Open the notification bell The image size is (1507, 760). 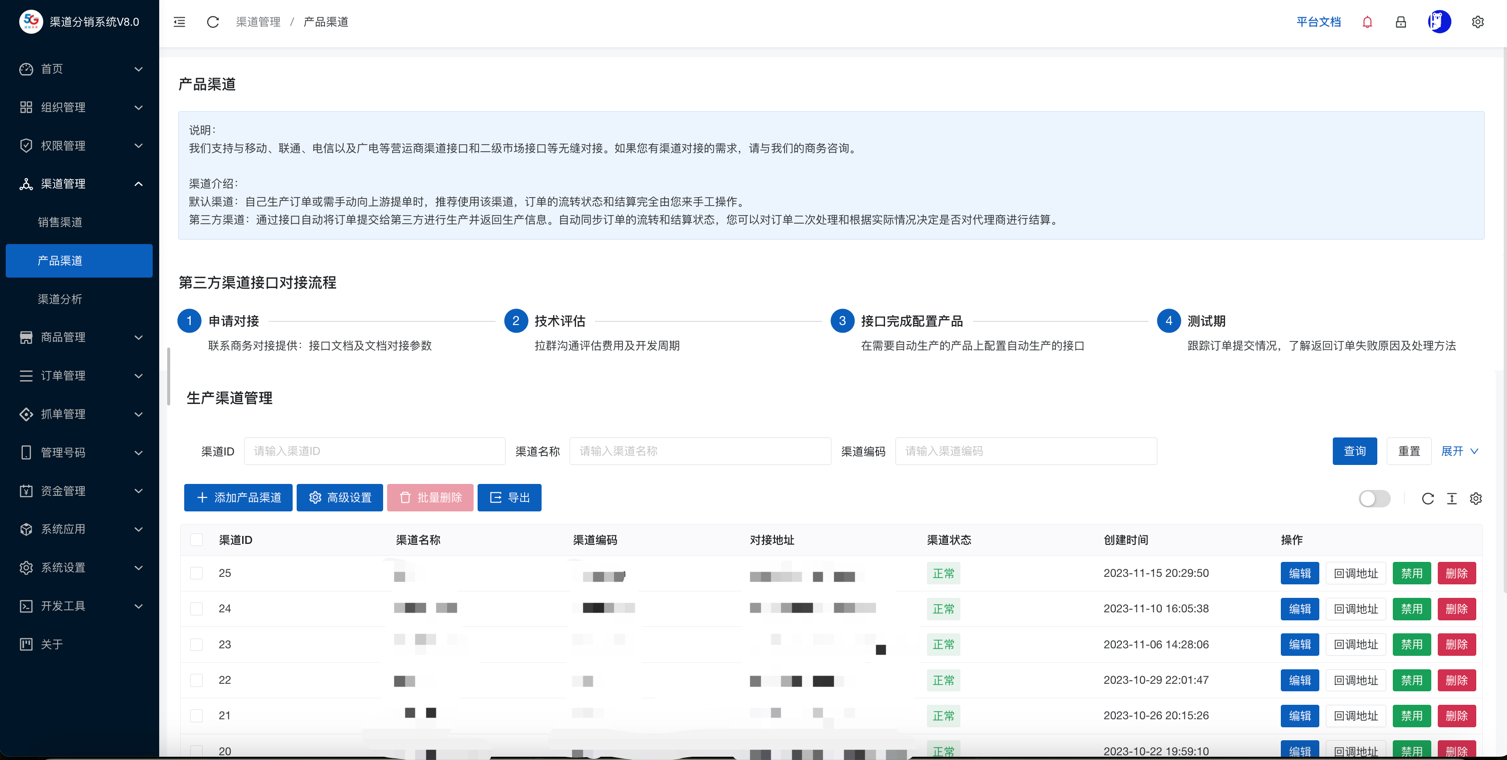pos(1367,22)
